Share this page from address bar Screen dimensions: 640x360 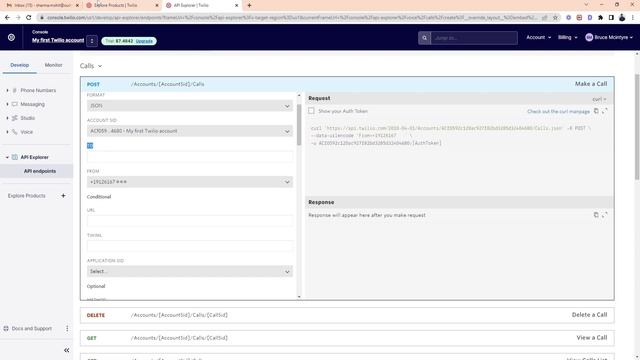544,18
